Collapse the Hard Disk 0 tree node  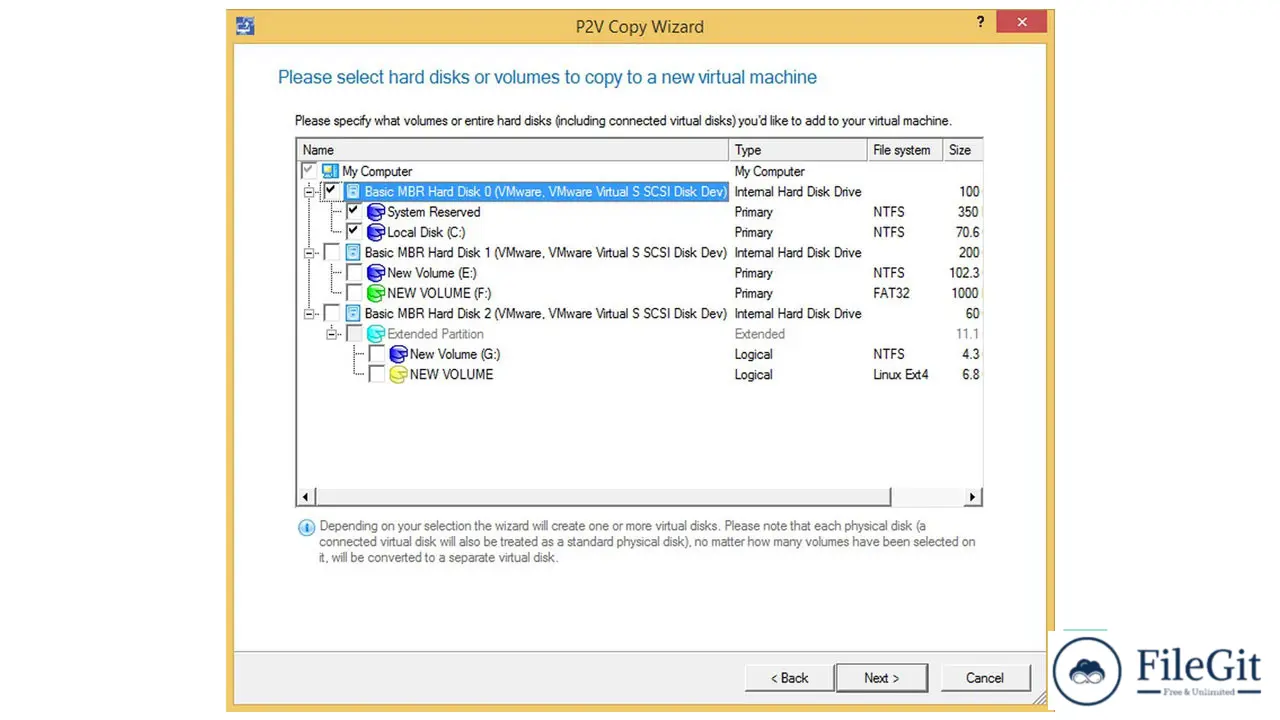[309, 191]
